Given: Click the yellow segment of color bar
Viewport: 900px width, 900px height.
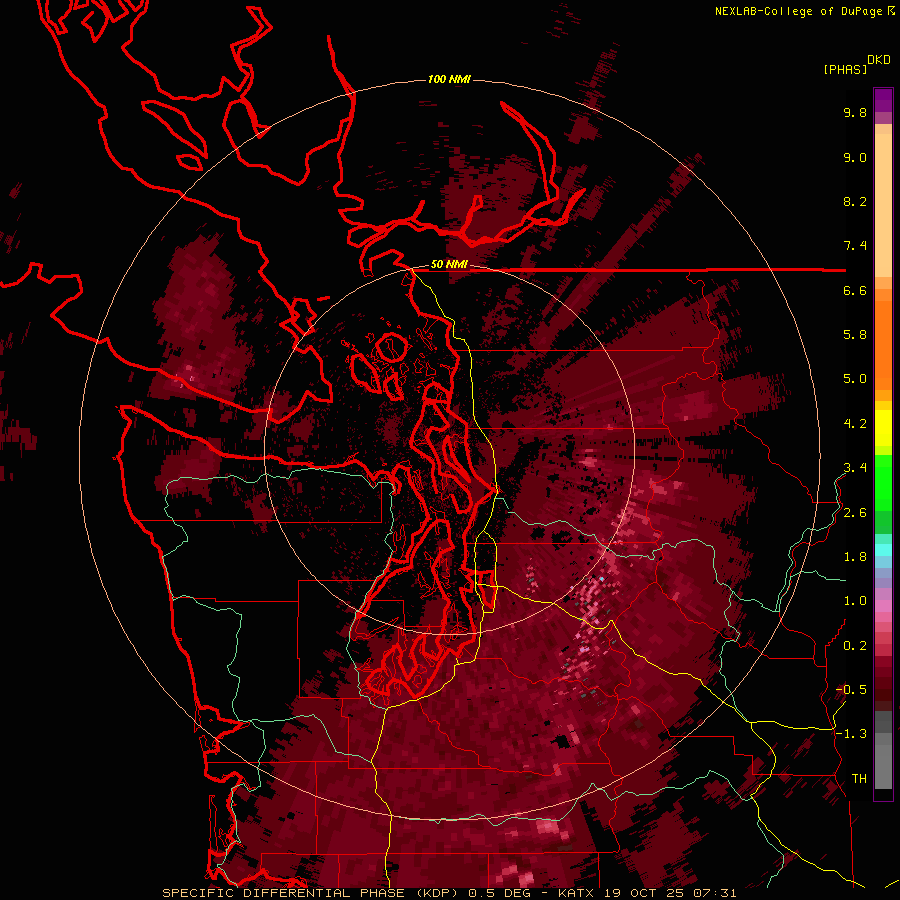Looking at the screenshot, I should (883, 428).
